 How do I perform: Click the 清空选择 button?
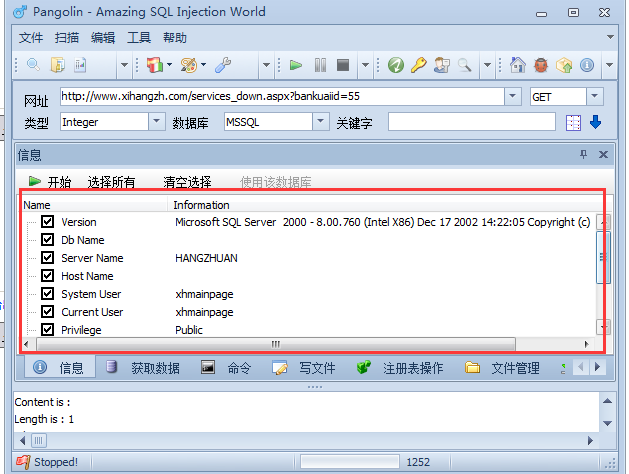[187, 182]
